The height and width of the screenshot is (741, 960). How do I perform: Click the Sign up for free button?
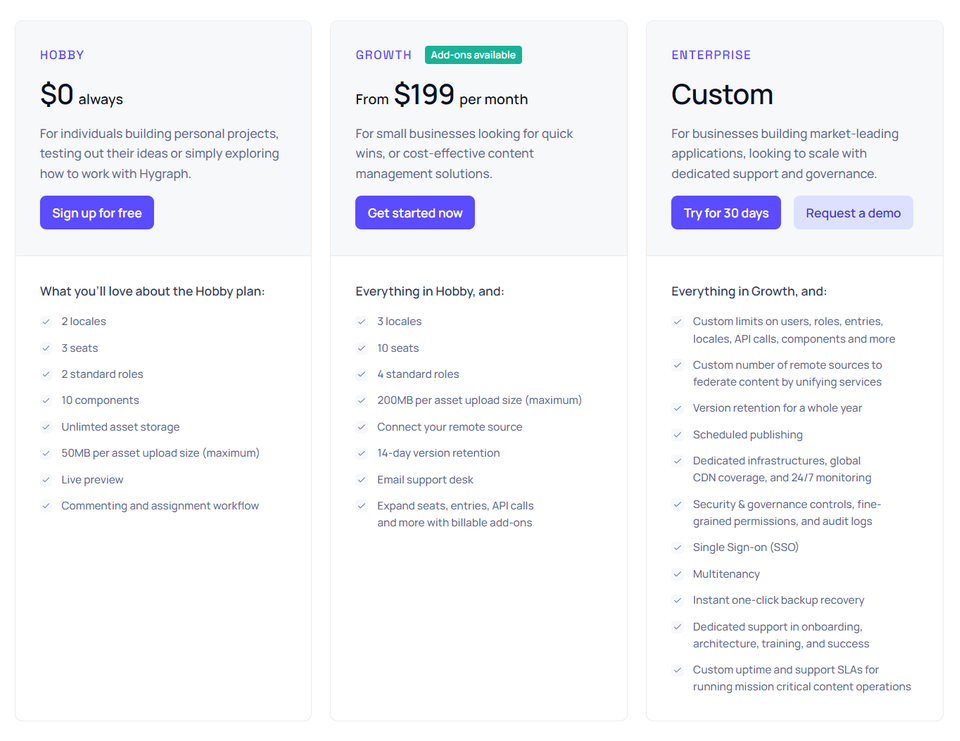97,213
